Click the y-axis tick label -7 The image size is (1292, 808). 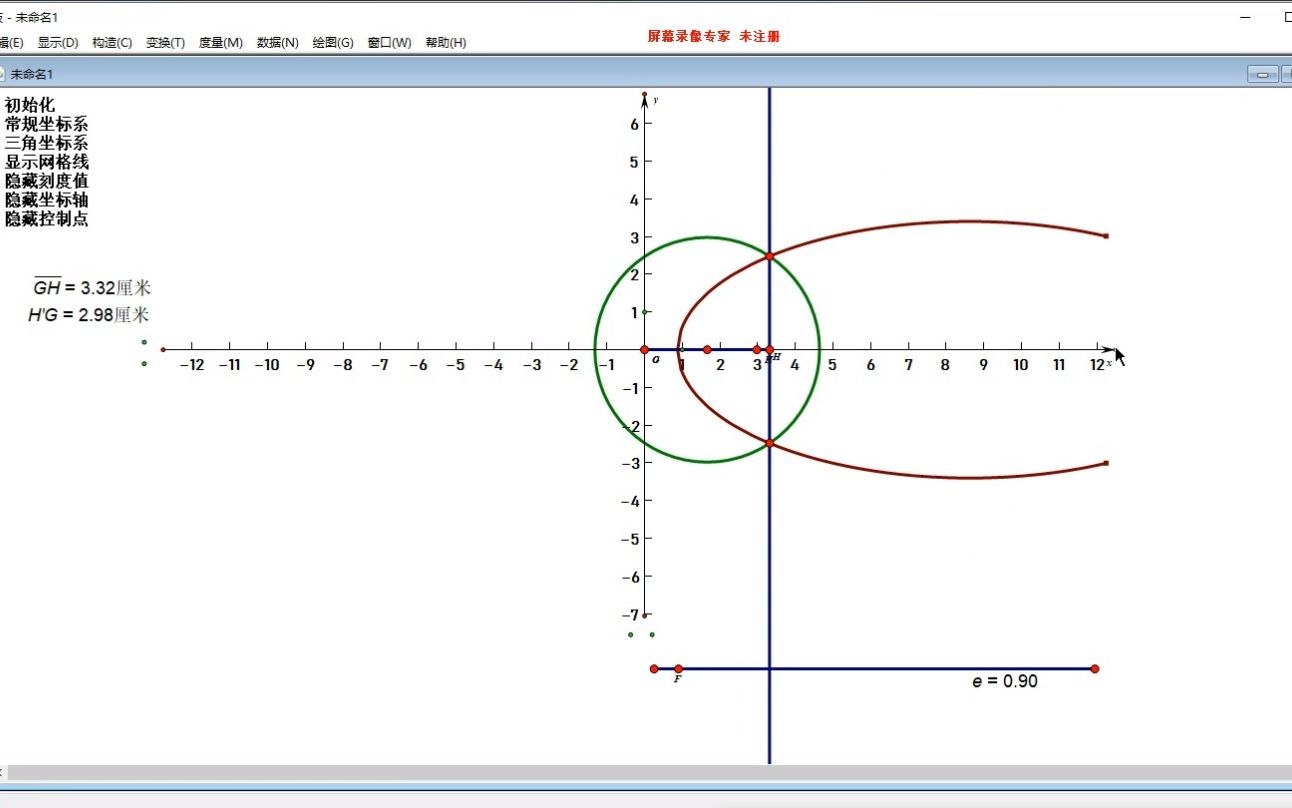point(630,614)
